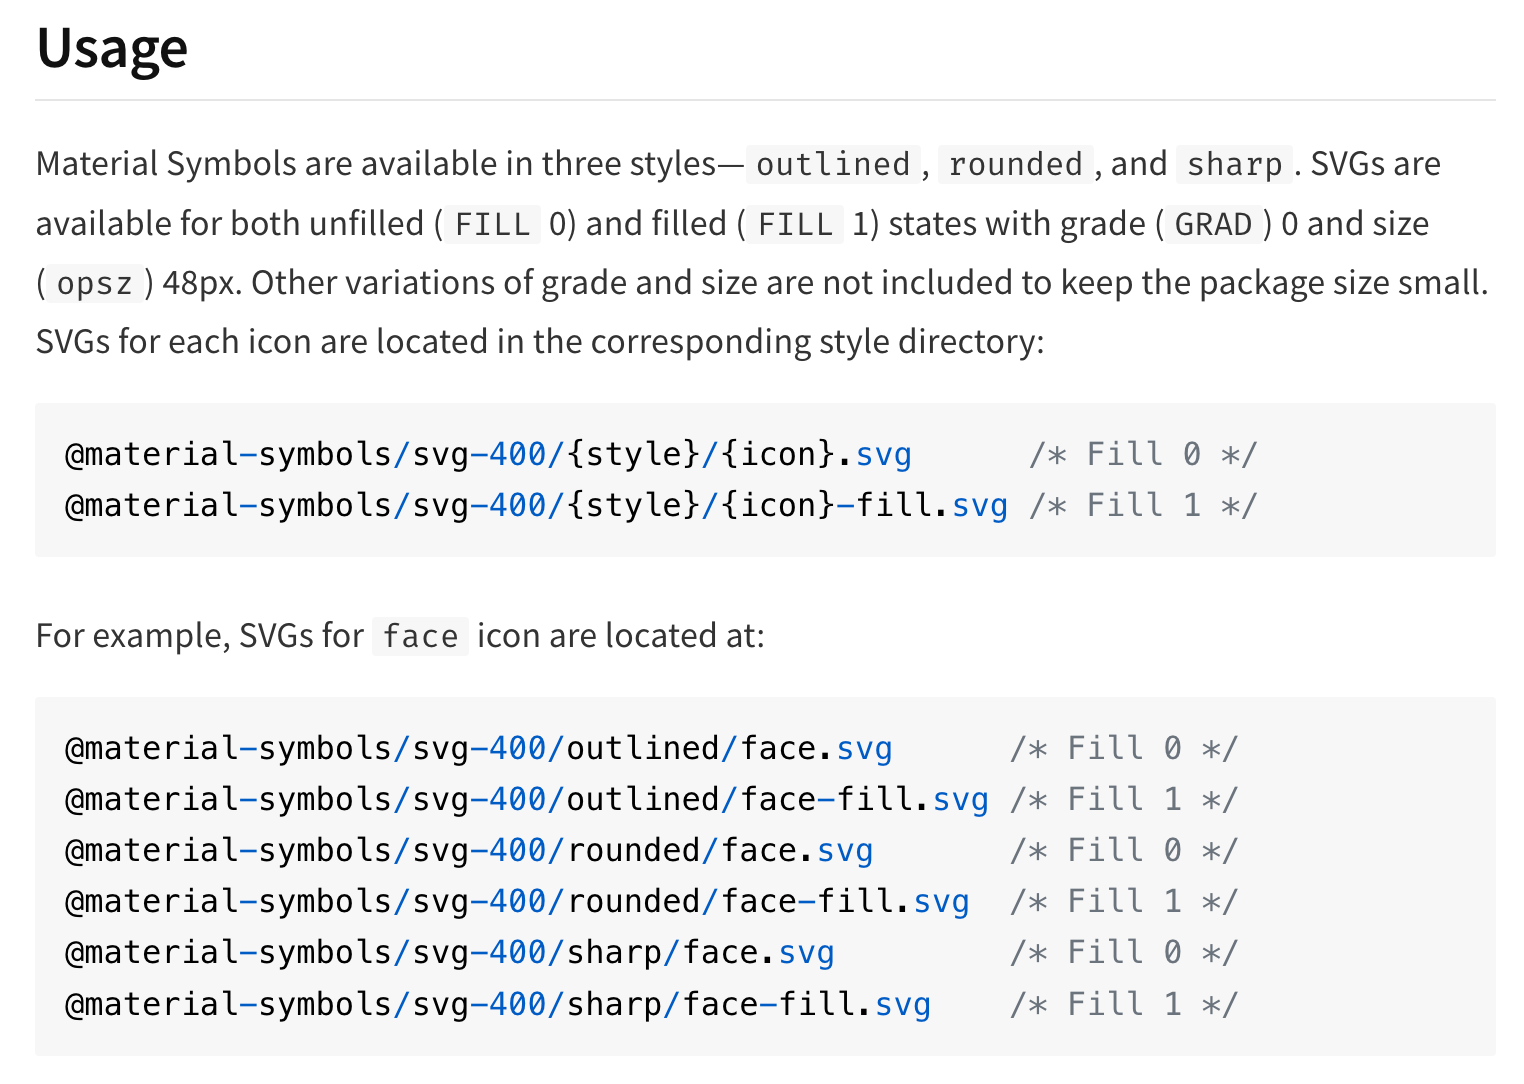This screenshot has width=1524, height=1084.
Task: Click the outlined/face-fill.svg path line
Action: (x=526, y=800)
